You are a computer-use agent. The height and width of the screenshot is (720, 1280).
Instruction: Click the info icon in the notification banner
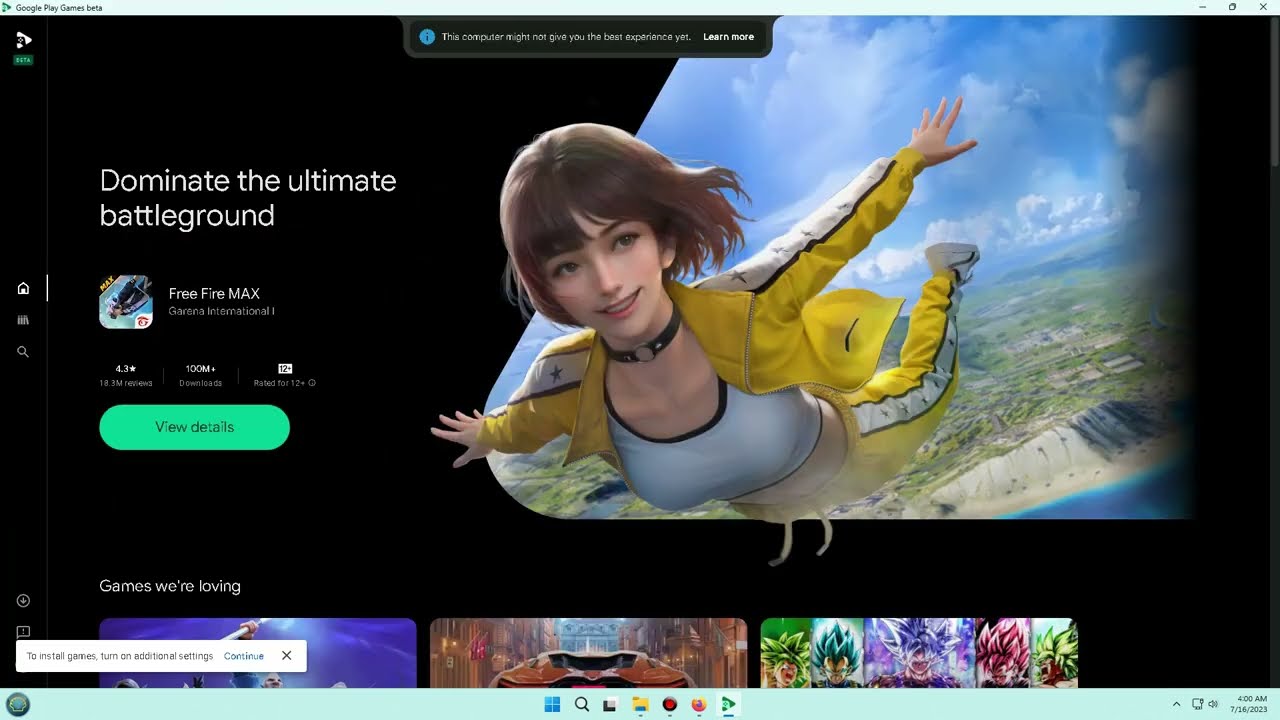pyautogui.click(x=427, y=37)
